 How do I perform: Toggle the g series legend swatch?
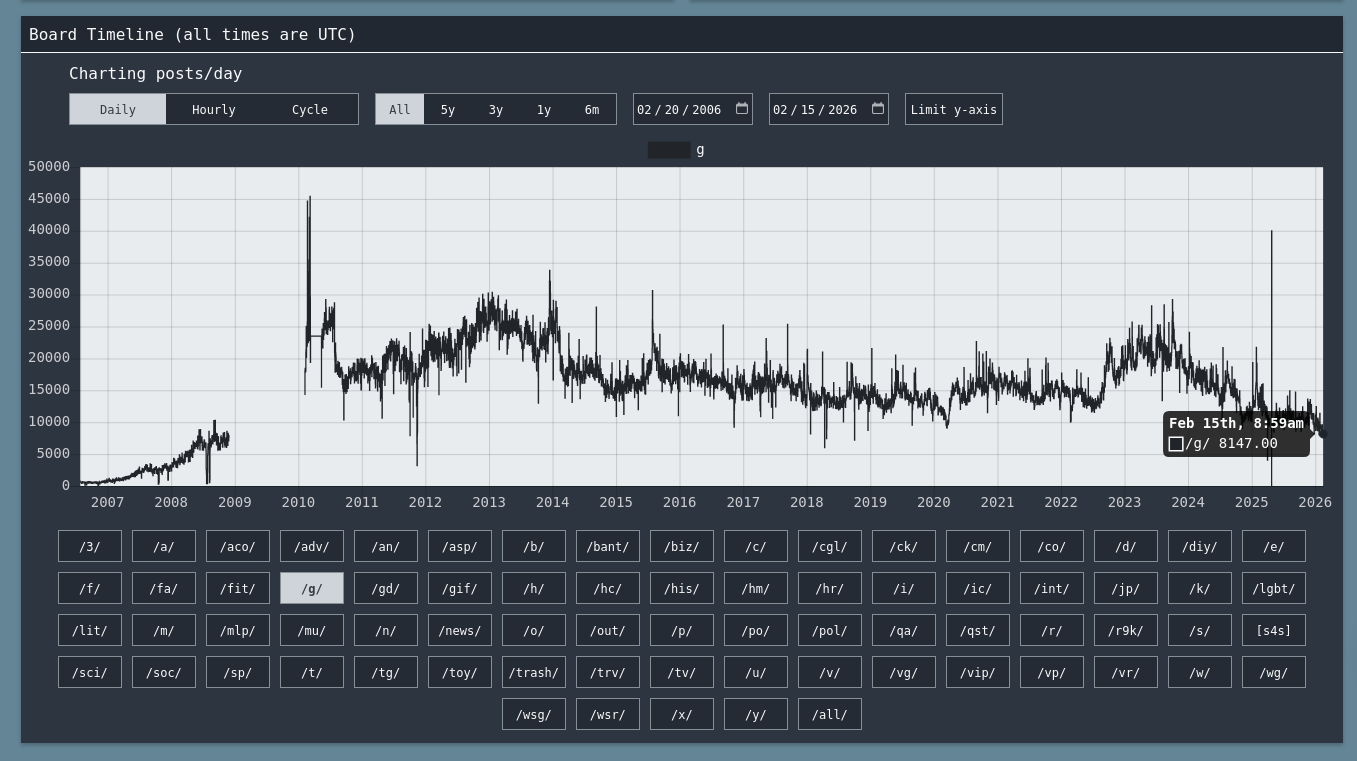pyautogui.click(x=668, y=150)
